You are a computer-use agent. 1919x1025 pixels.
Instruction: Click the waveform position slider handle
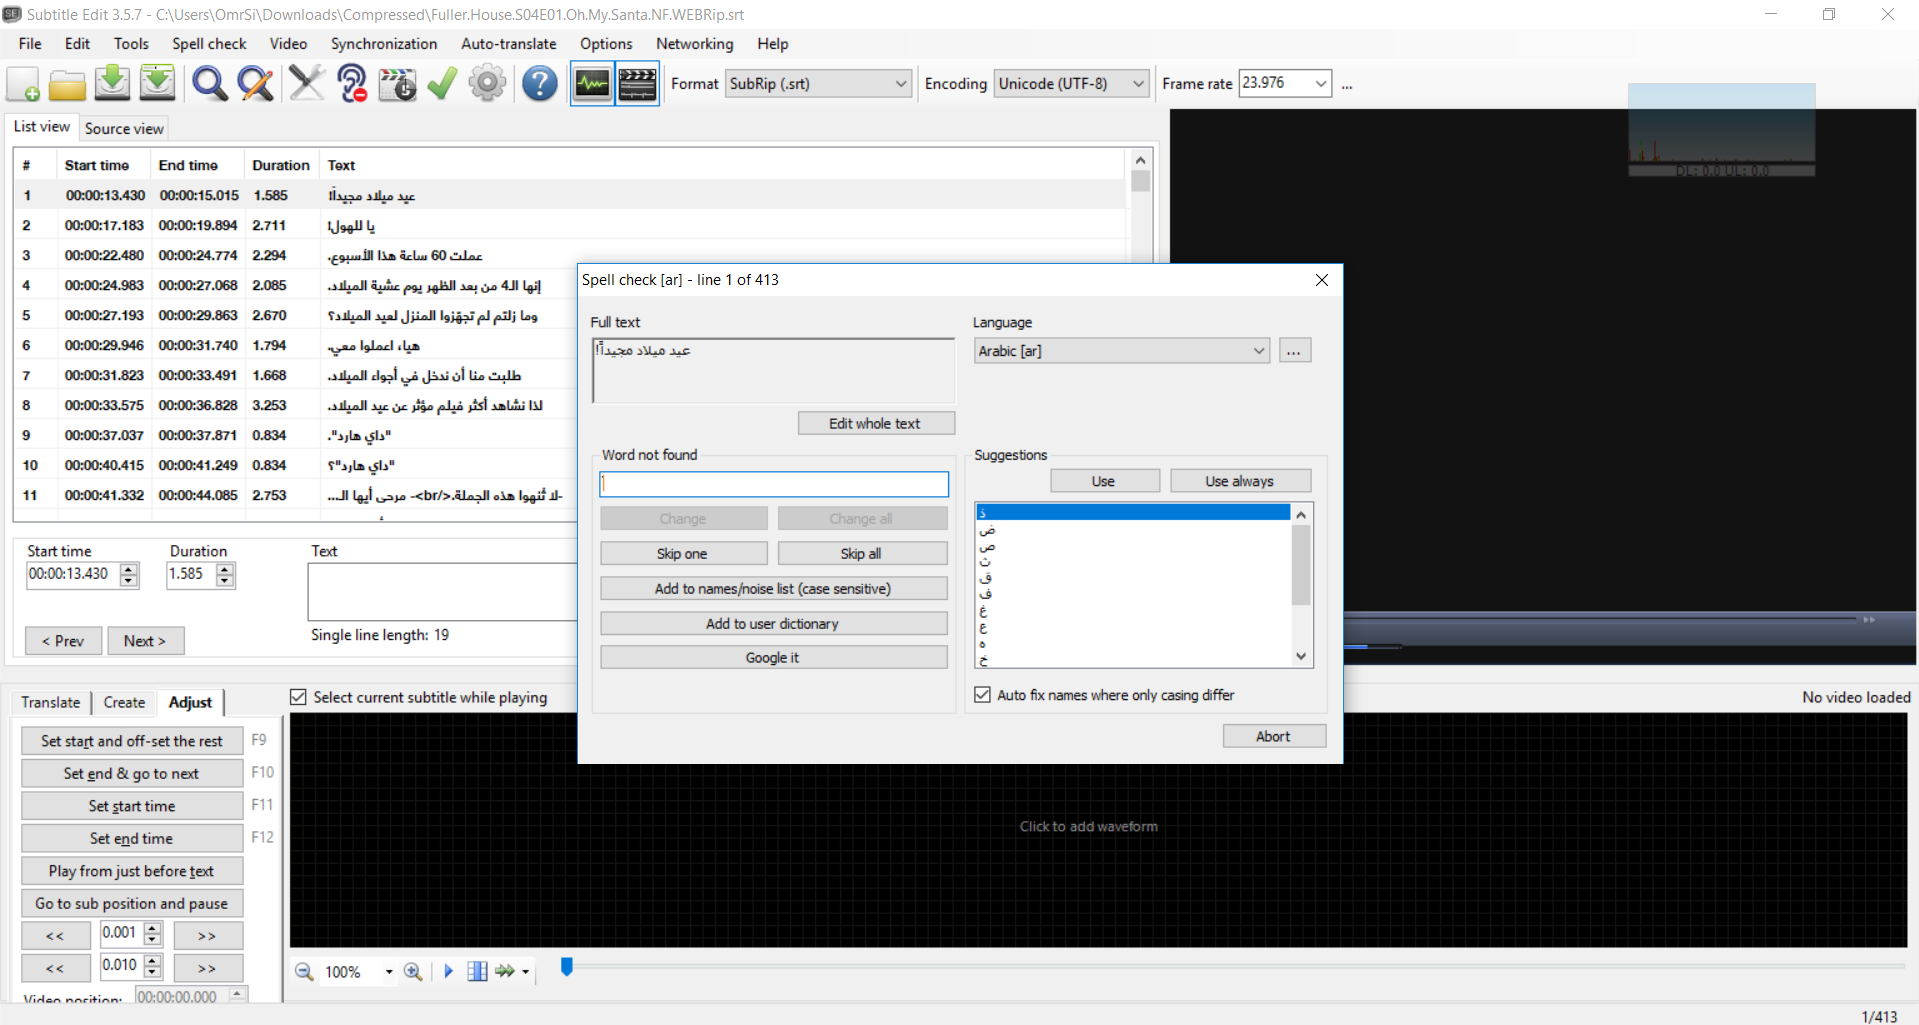pos(567,966)
